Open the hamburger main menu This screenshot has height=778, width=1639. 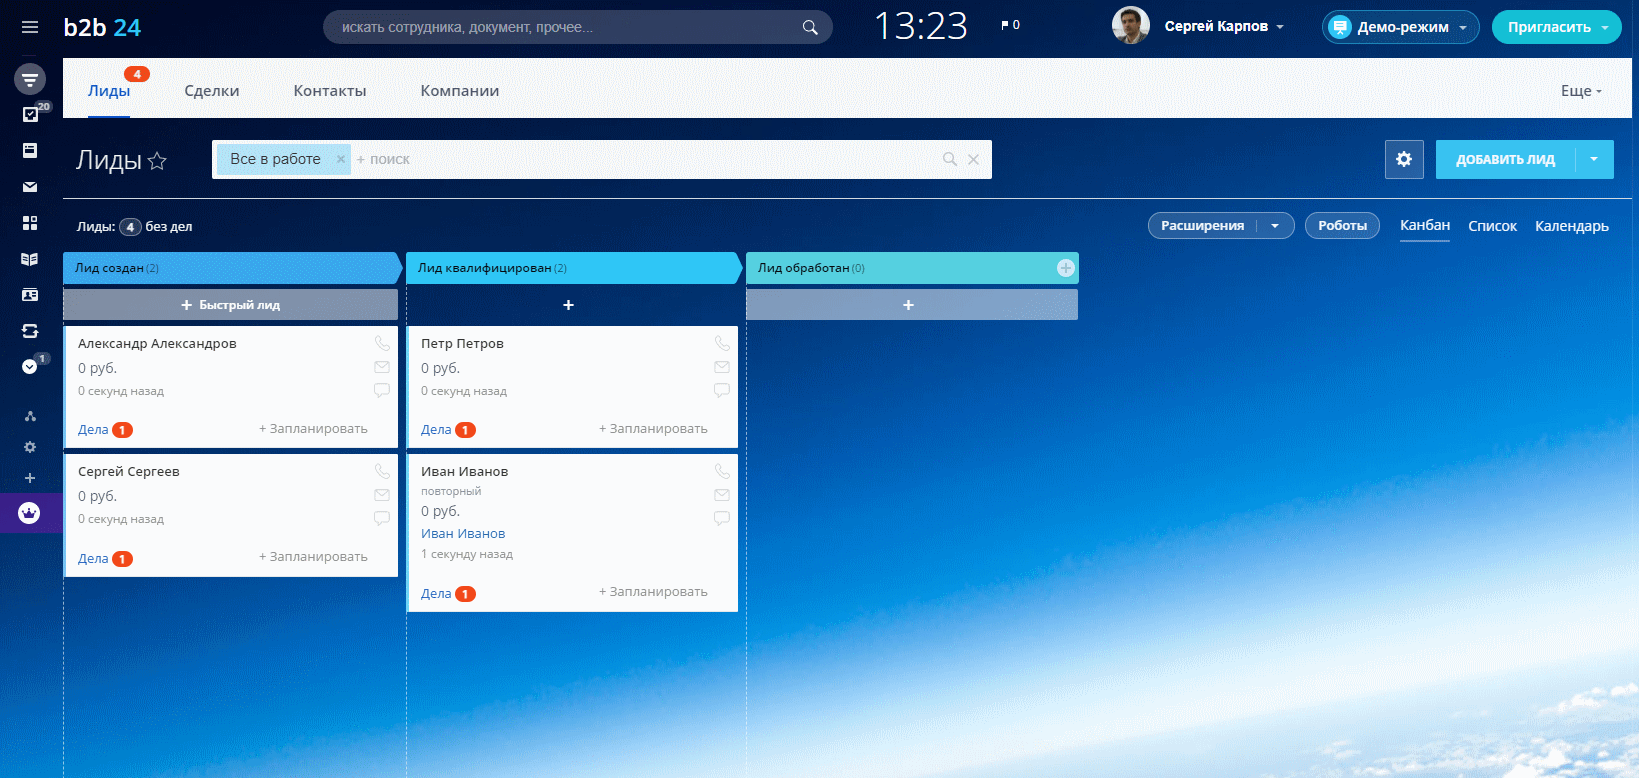[x=30, y=27]
